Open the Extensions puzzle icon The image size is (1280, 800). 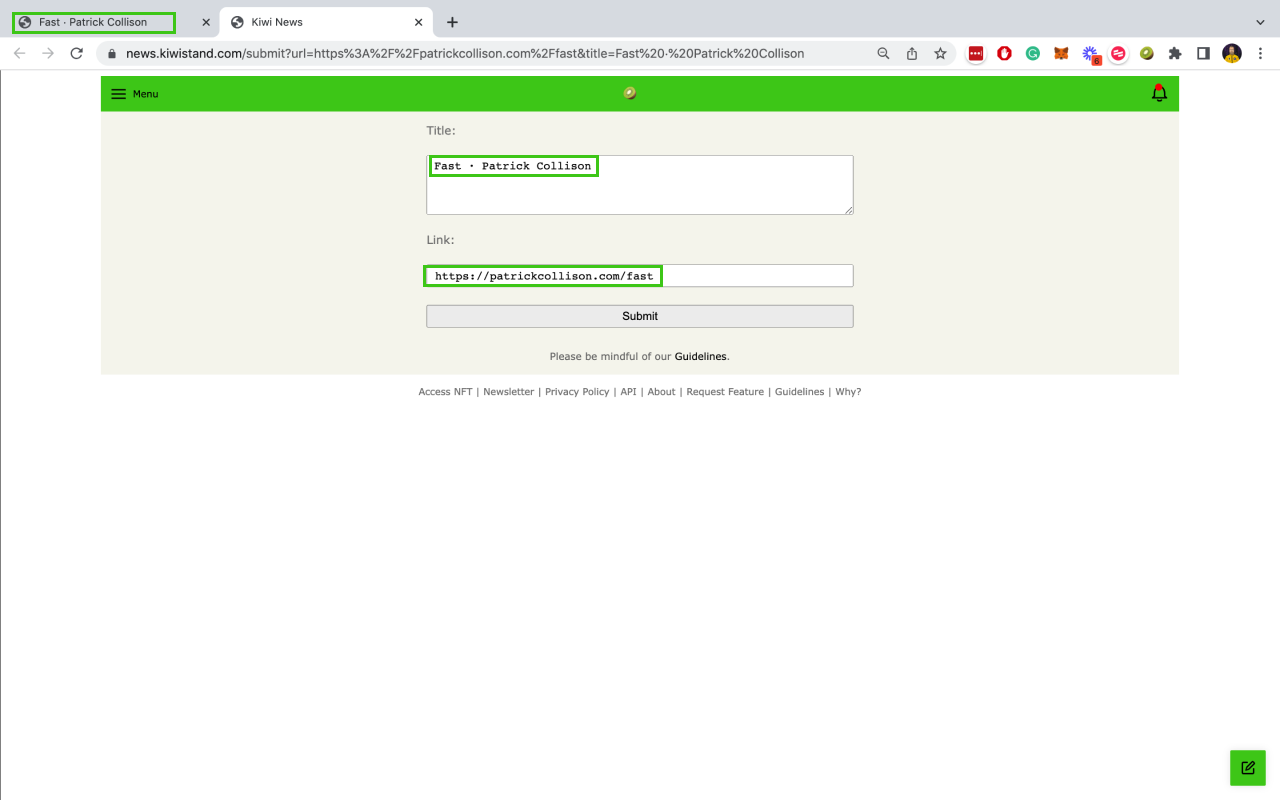click(1175, 54)
